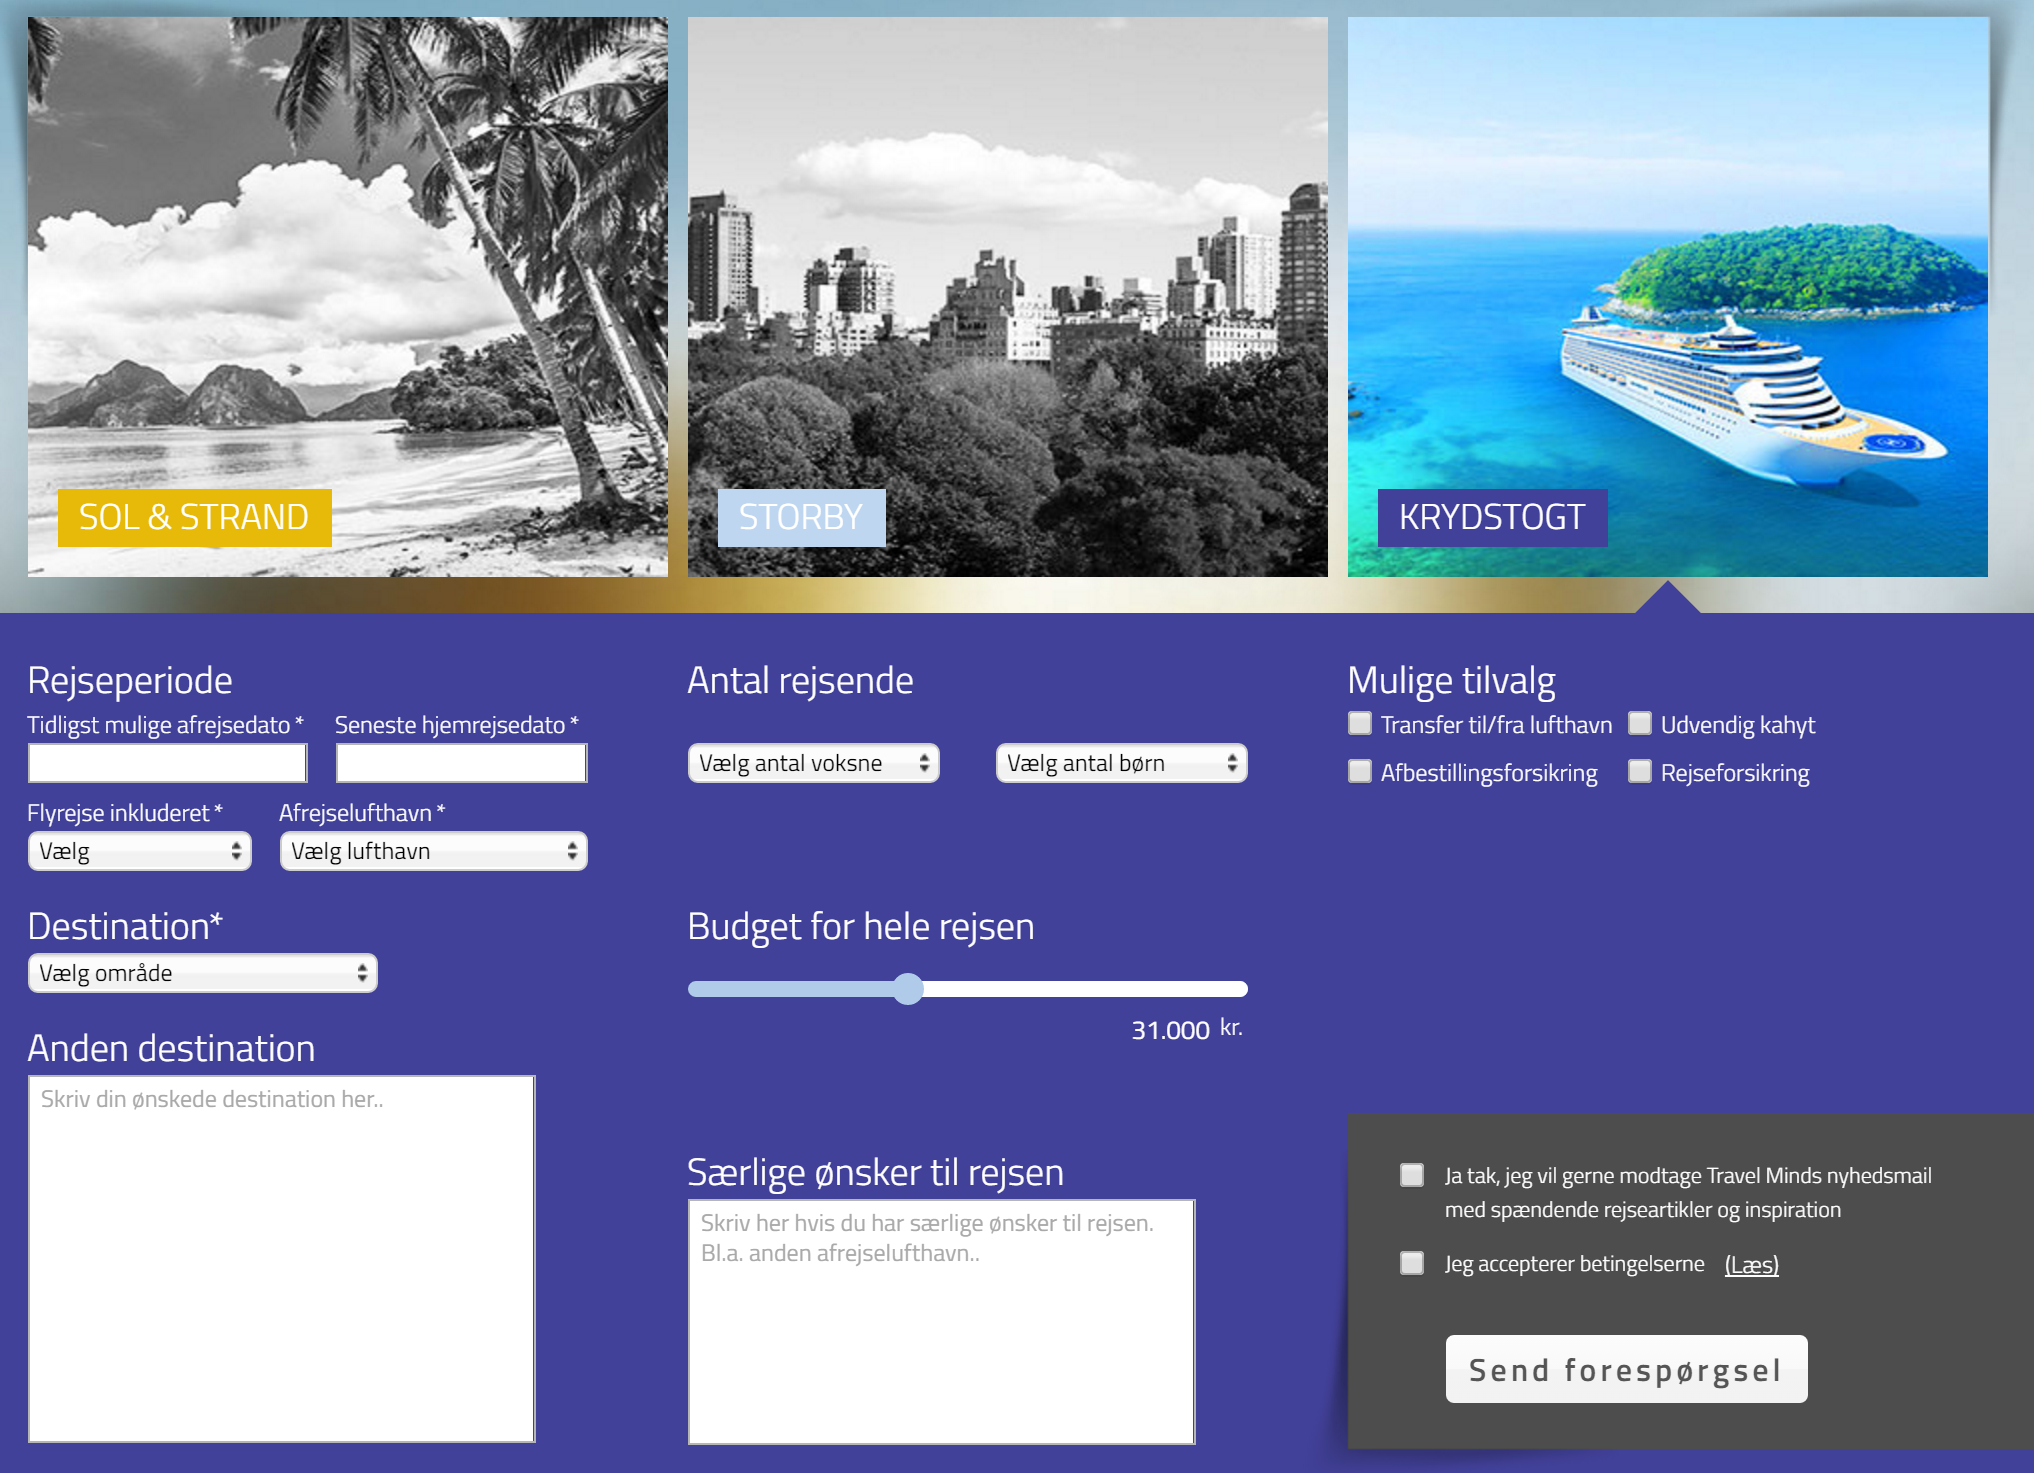The width and height of the screenshot is (2034, 1473).
Task: Check the Udvendig kahyt checkbox
Action: tap(1640, 724)
